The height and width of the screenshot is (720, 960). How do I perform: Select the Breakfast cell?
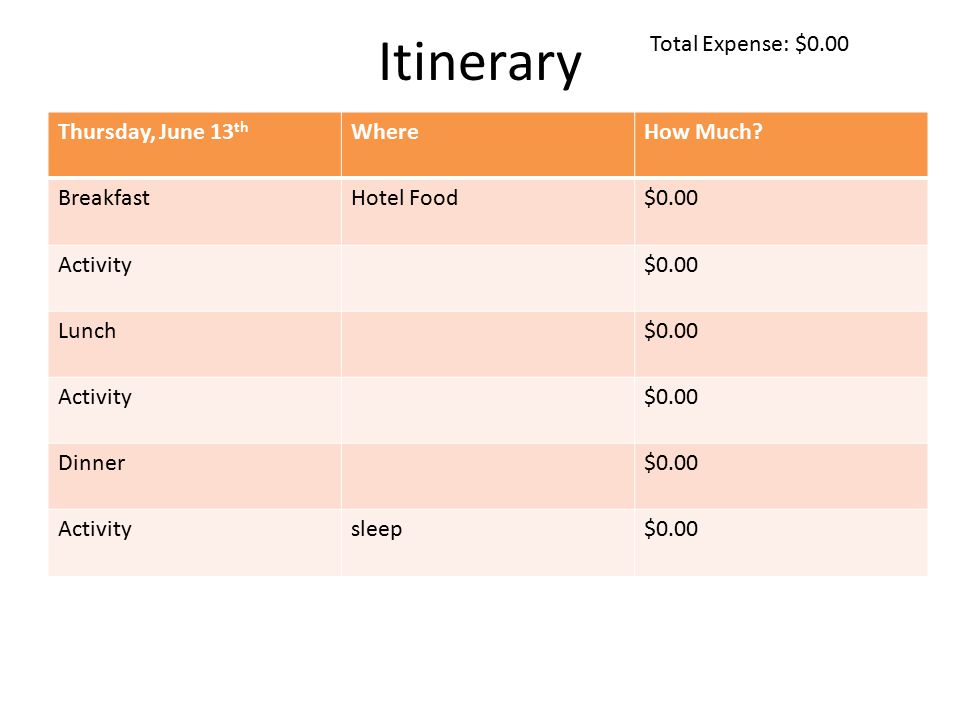tap(195, 211)
